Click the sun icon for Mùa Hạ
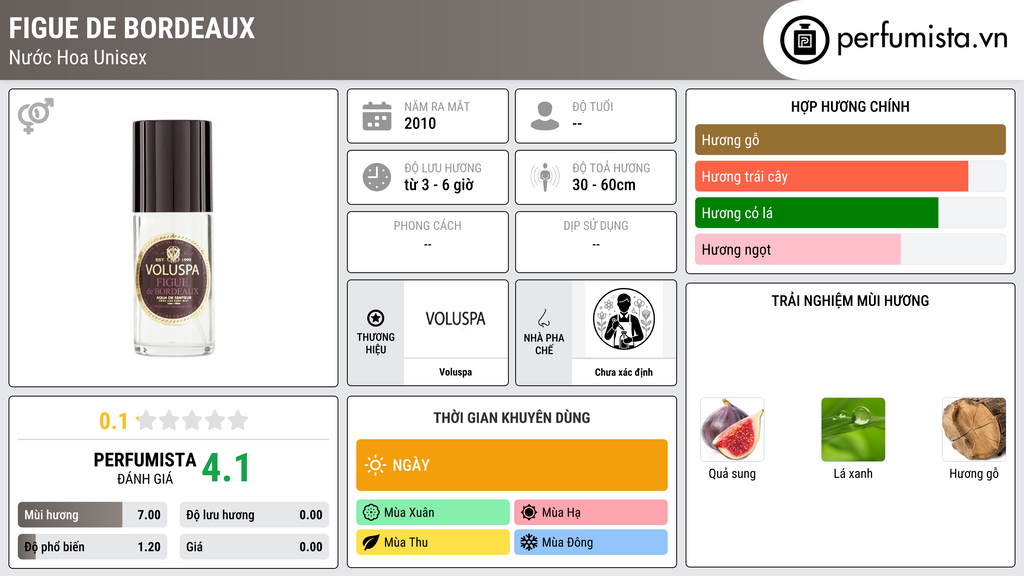Image resolution: width=1024 pixels, height=576 pixels. [x=529, y=513]
